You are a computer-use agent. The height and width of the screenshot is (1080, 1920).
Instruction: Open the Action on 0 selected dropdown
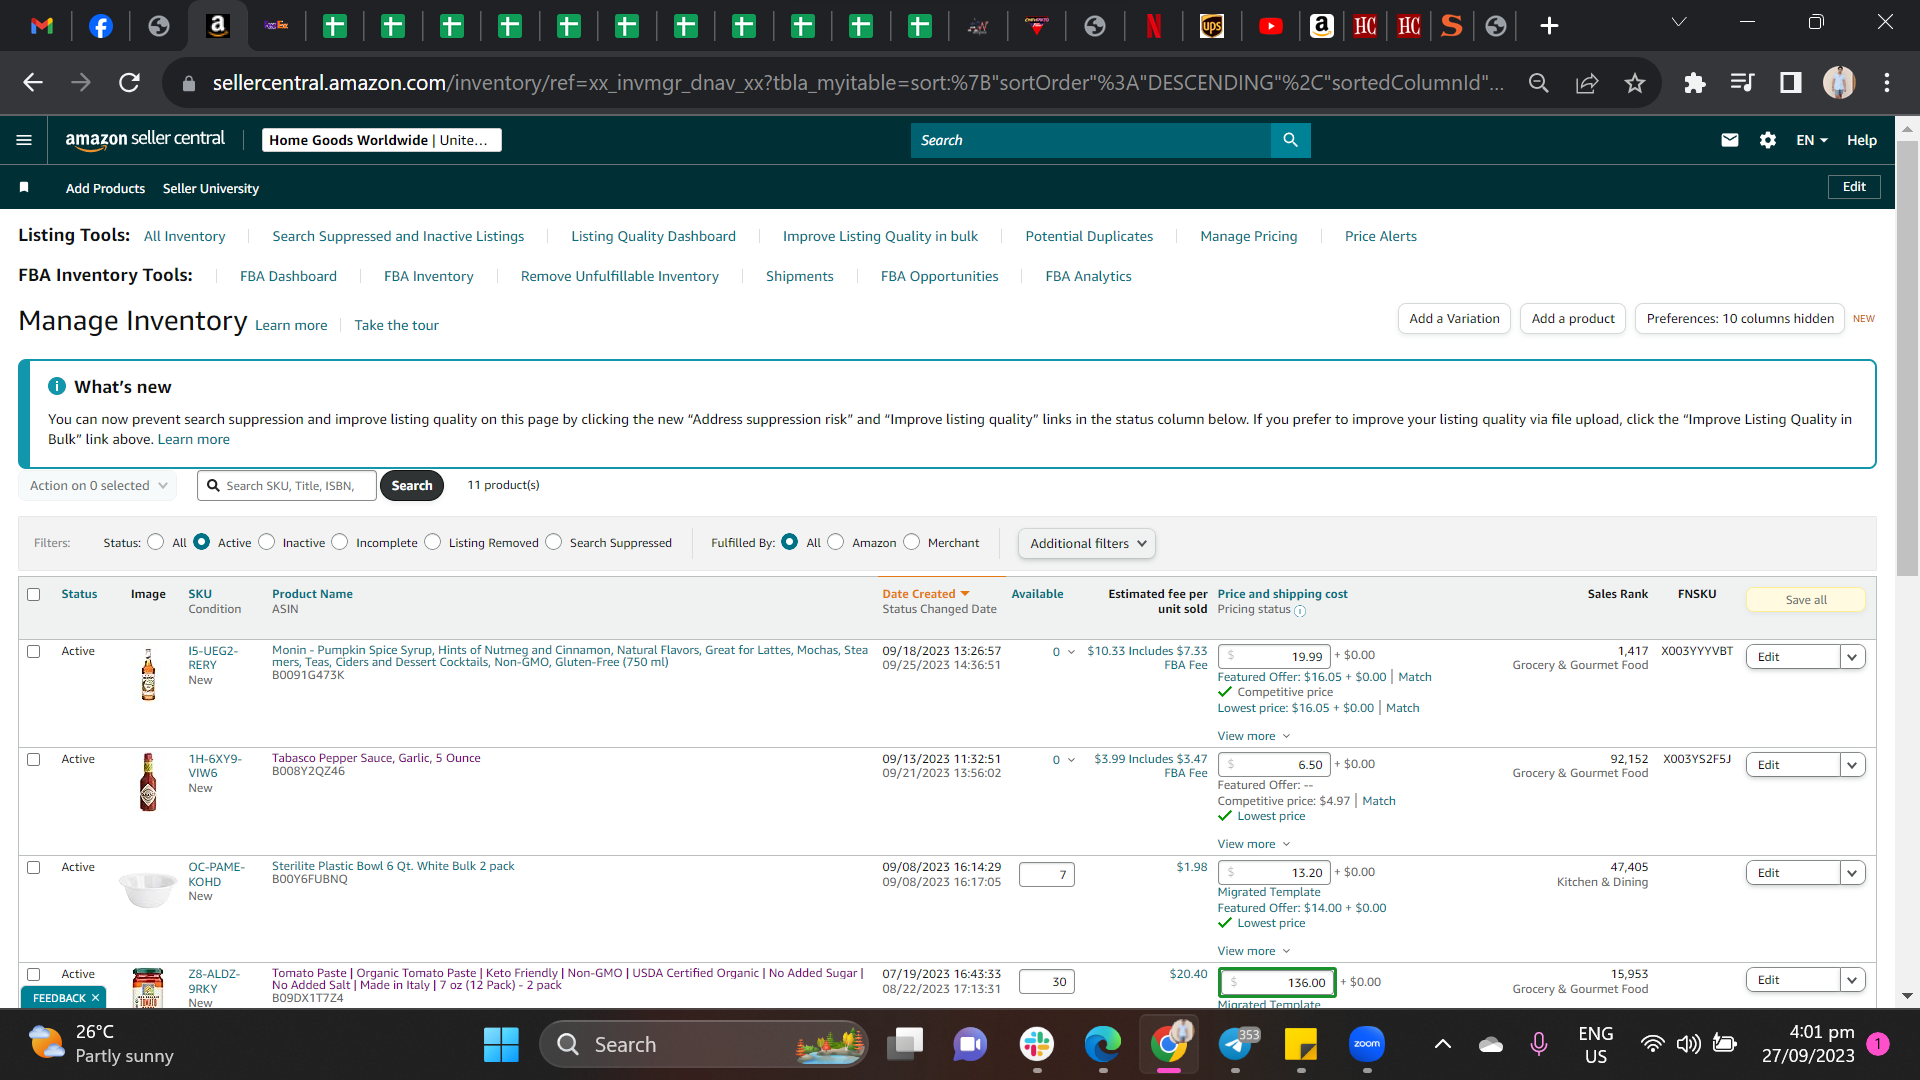click(x=98, y=486)
